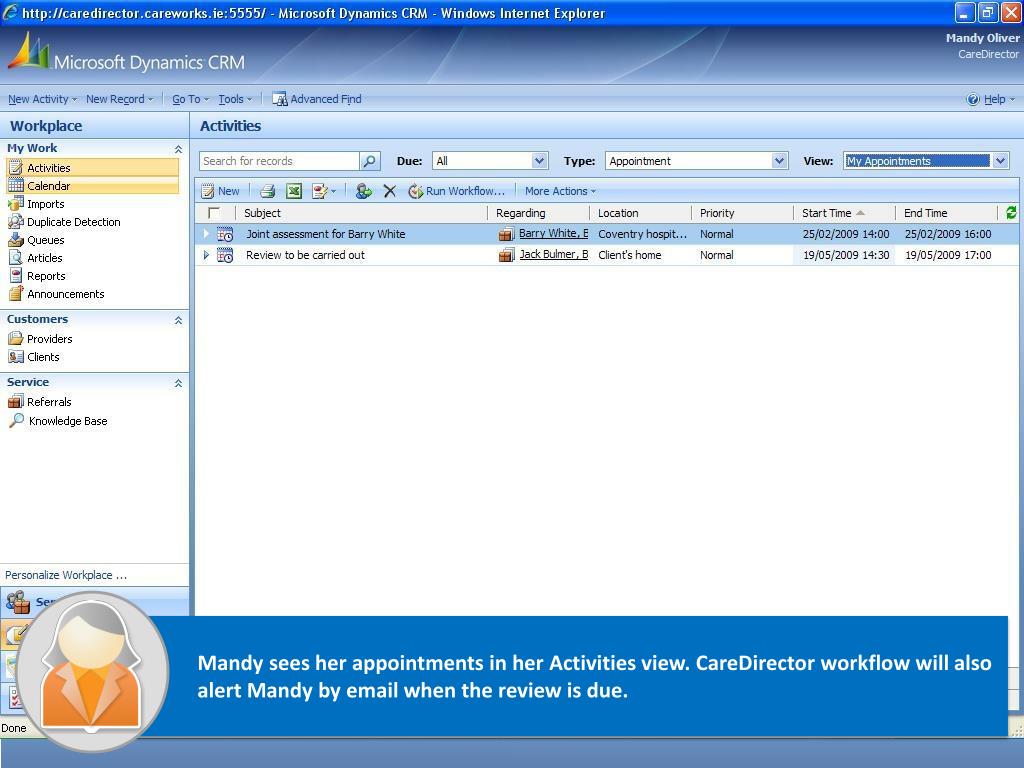This screenshot has width=1024, height=768.
Task: Click the edit record icon in the toolbar
Action: (x=319, y=191)
